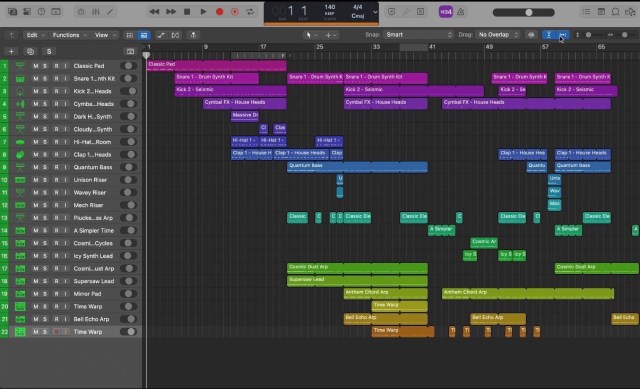The height and width of the screenshot is (389, 640).
Task: Toggle Catch Playhead icon
Action: click(193, 35)
